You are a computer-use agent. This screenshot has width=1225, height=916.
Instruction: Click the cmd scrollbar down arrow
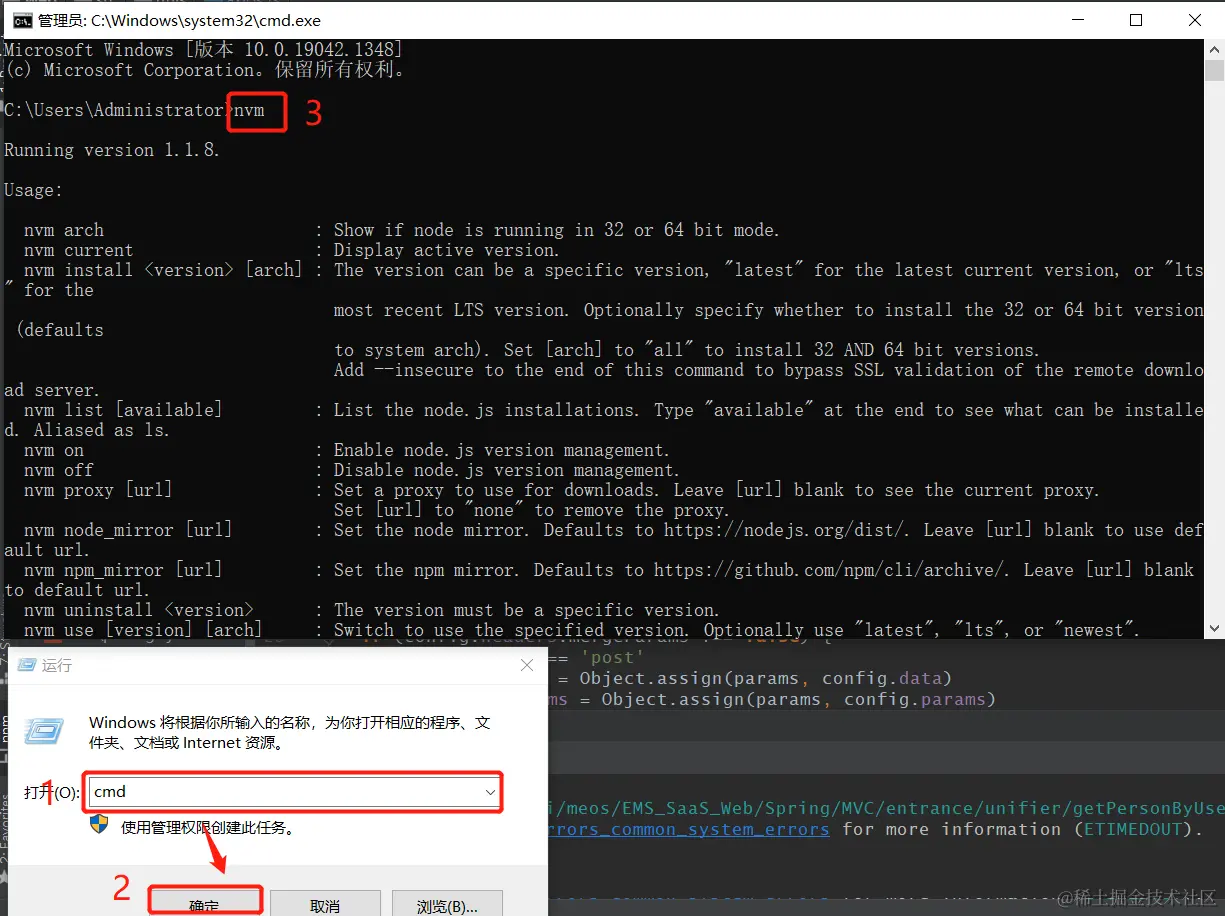coord(1215,629)
